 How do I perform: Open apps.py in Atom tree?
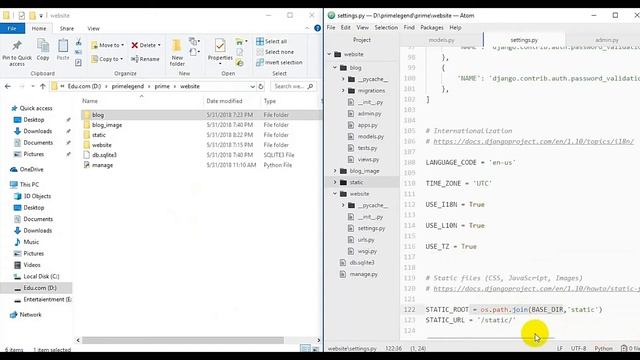(x=367, y=125)
